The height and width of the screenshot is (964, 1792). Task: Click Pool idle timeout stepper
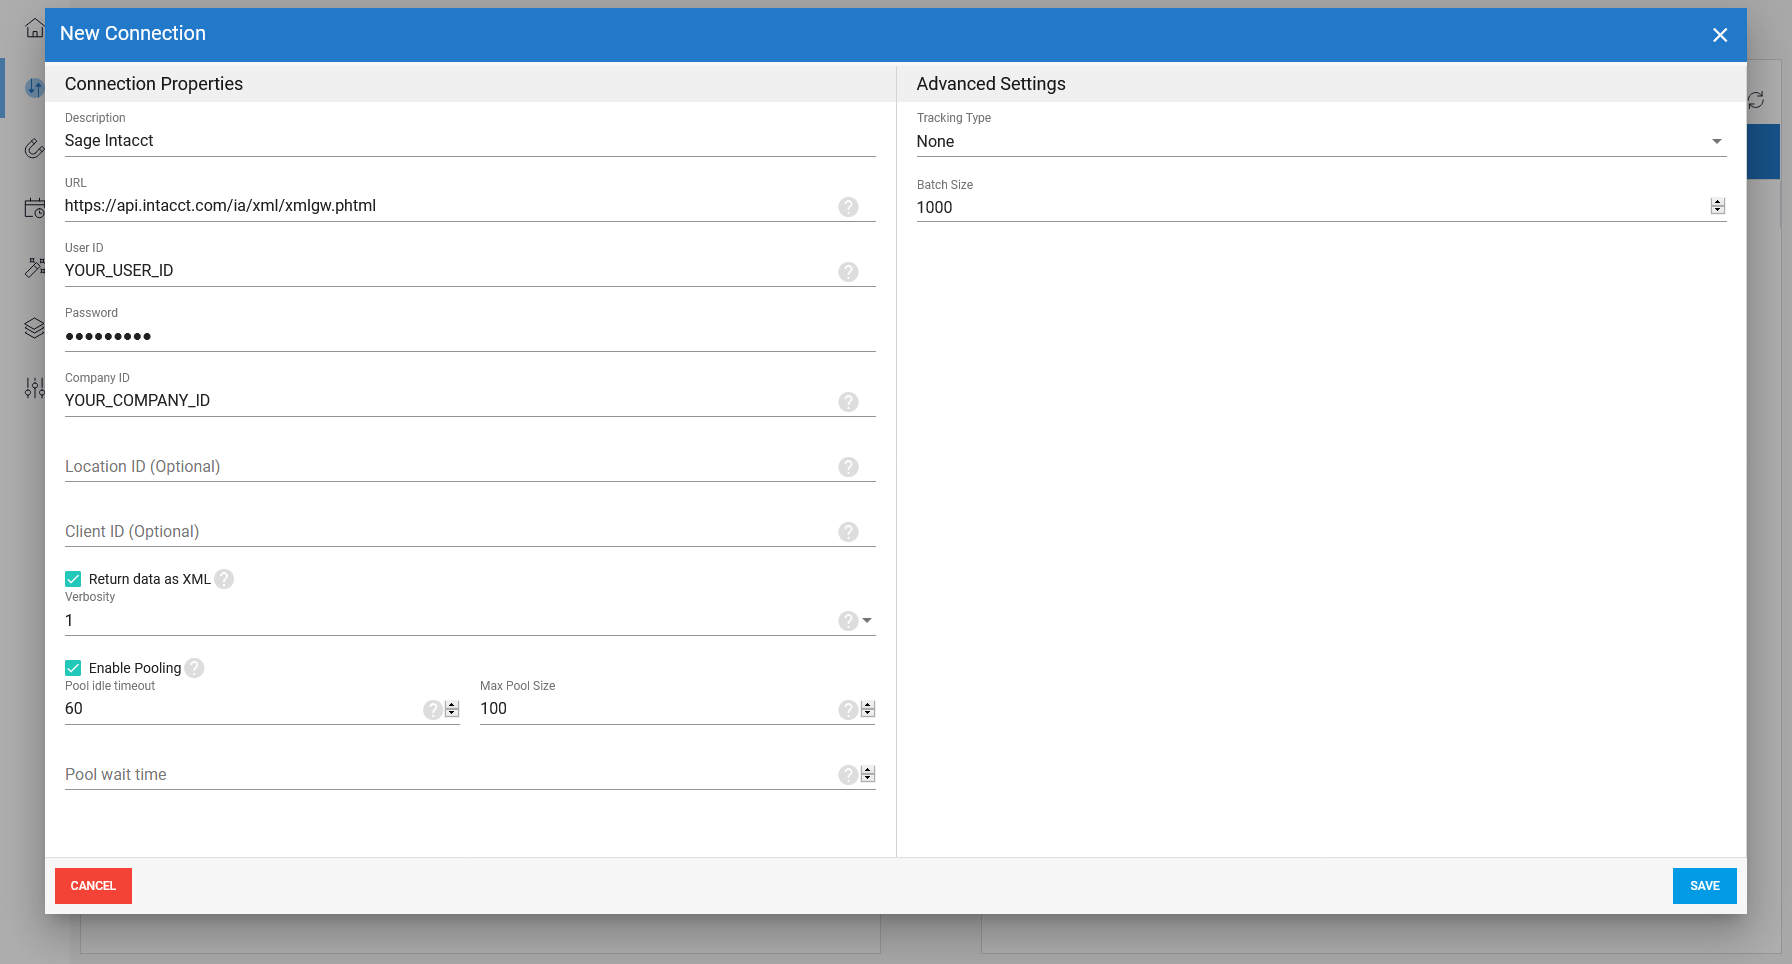452,709
